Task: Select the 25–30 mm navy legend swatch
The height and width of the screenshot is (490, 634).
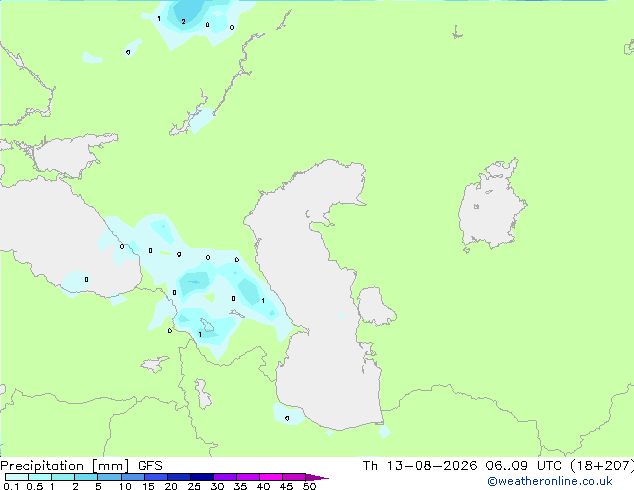Action: pos(201,477)
